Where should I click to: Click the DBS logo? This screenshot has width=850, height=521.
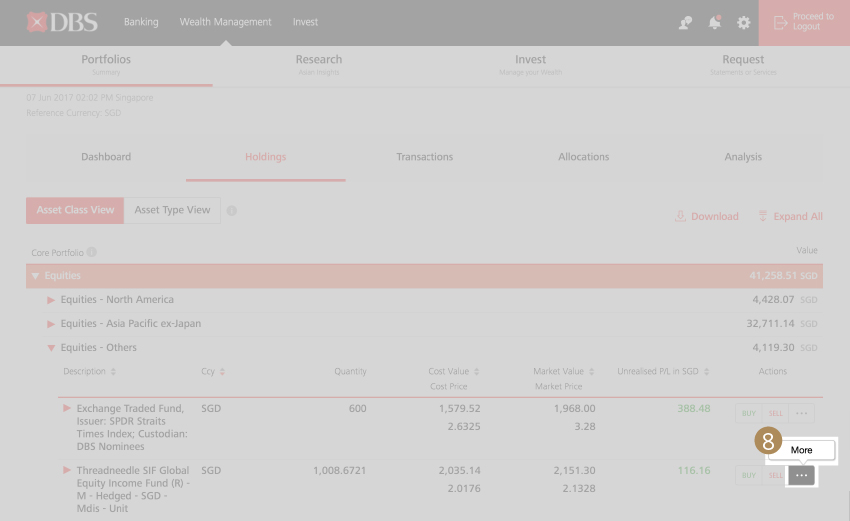click(x=62, y=22)
